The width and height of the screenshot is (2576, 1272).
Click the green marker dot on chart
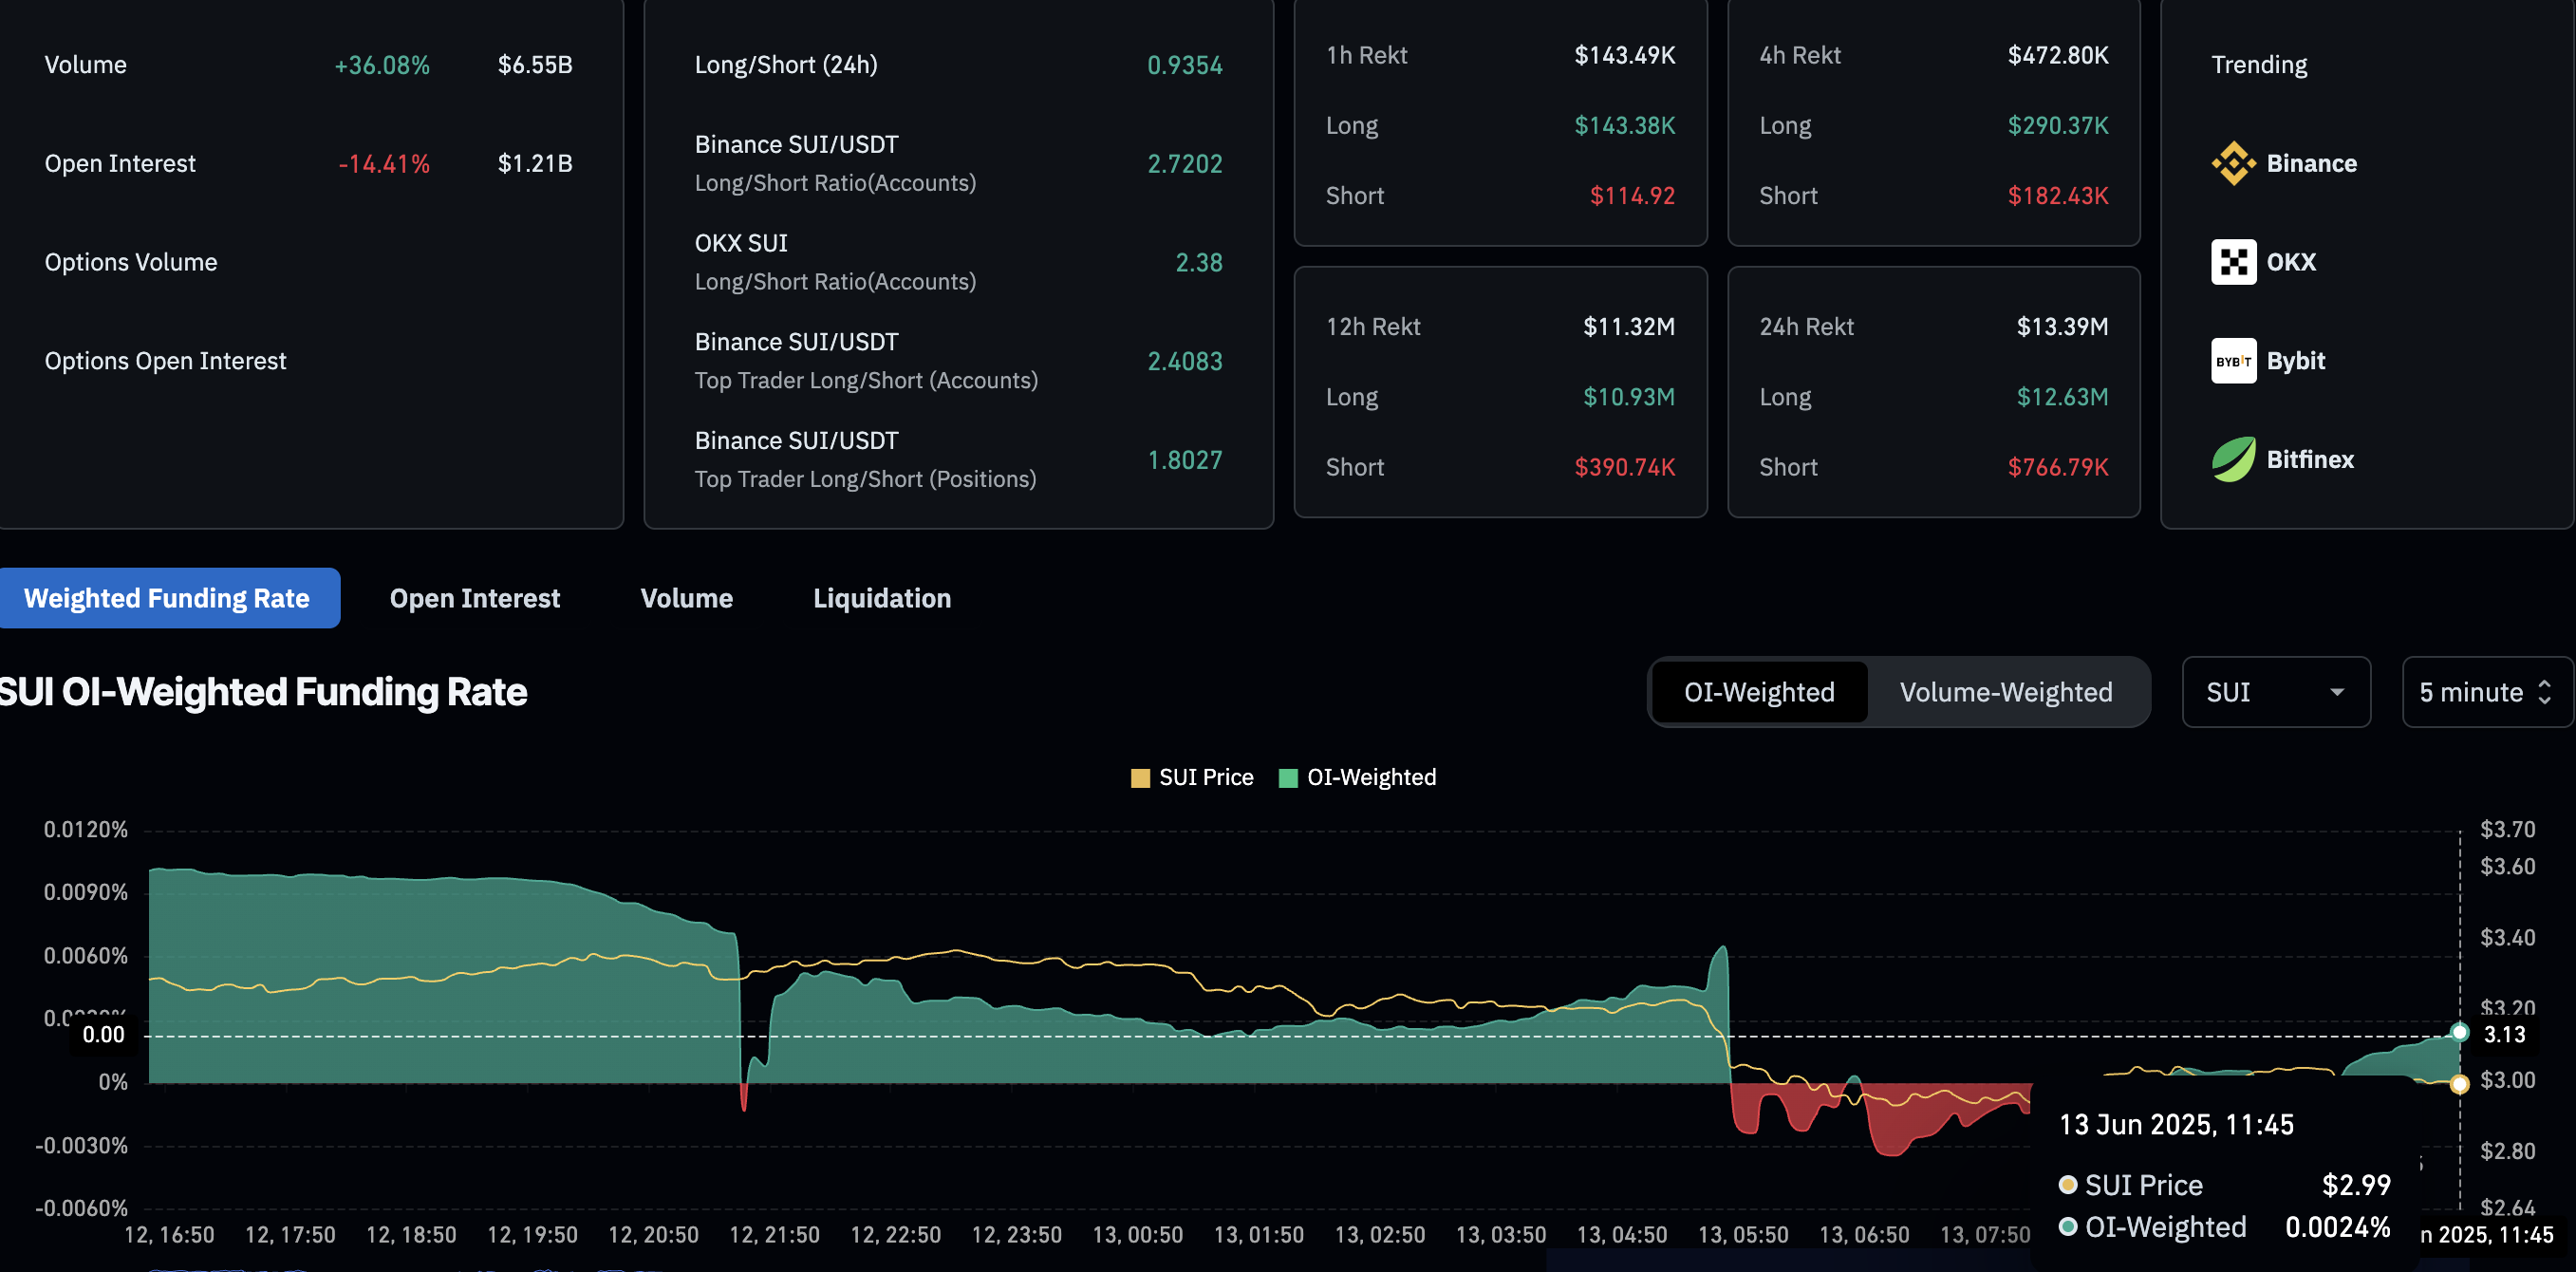click(2459, 1032)
